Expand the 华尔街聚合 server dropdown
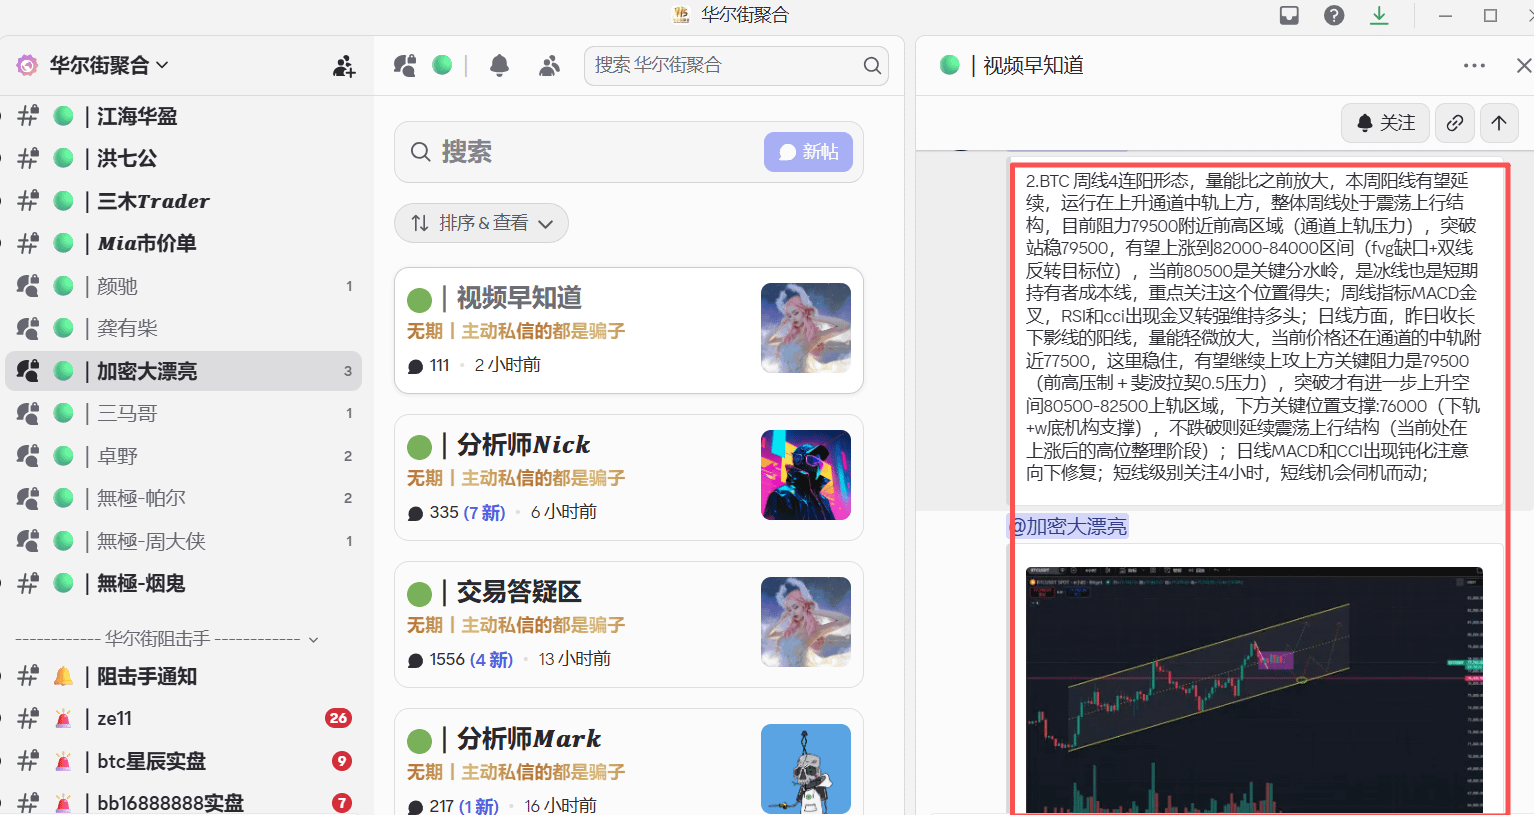The height and width of the screenshot is (815, 1534). pos(110,65)
